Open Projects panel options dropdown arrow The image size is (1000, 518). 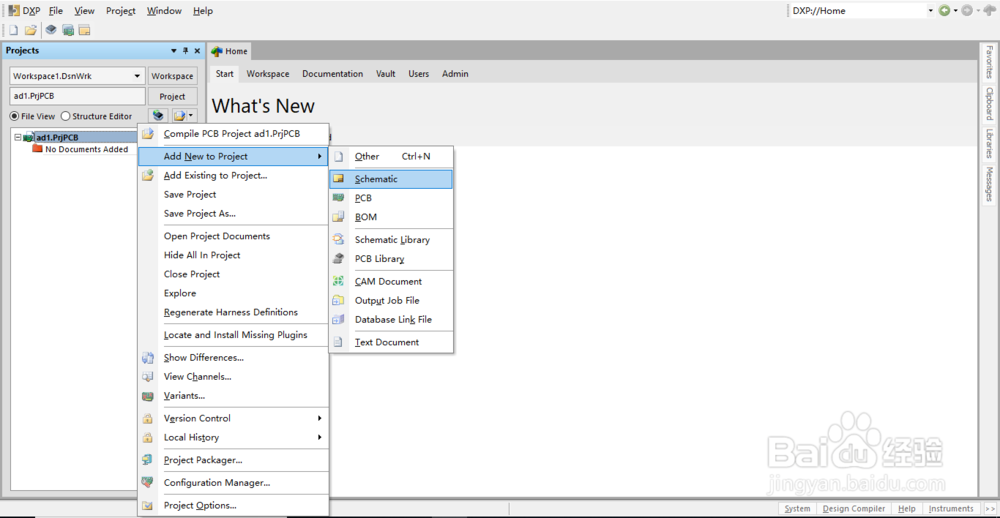(x=174, y=51)
